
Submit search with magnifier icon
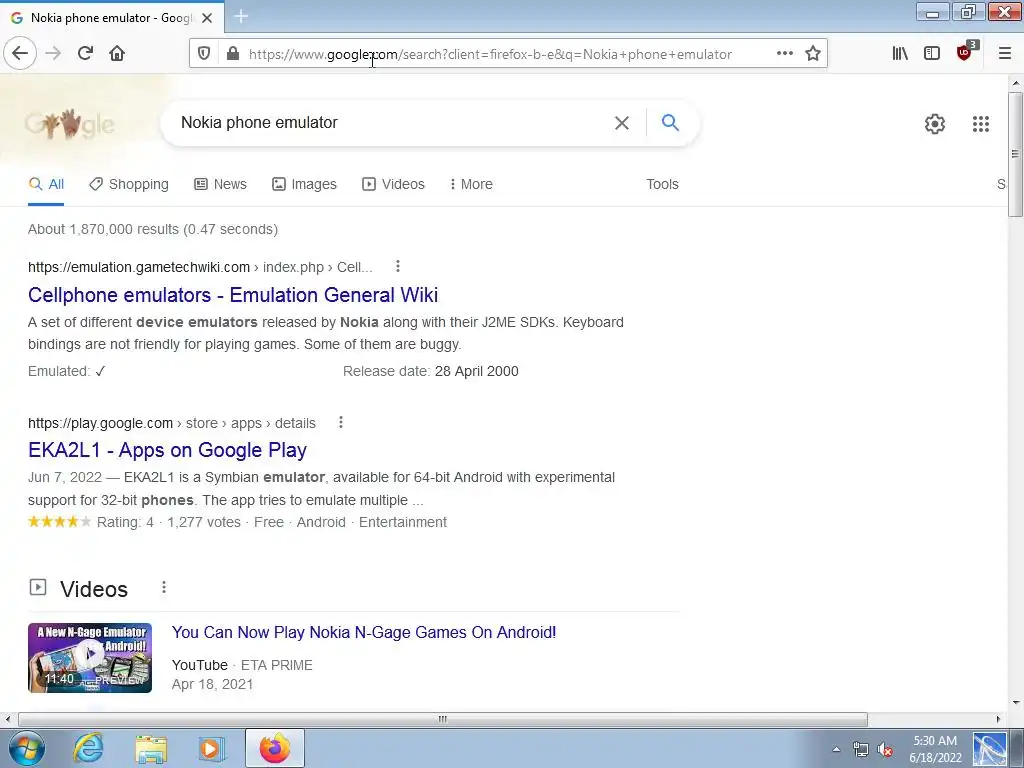tap(670, 122)
